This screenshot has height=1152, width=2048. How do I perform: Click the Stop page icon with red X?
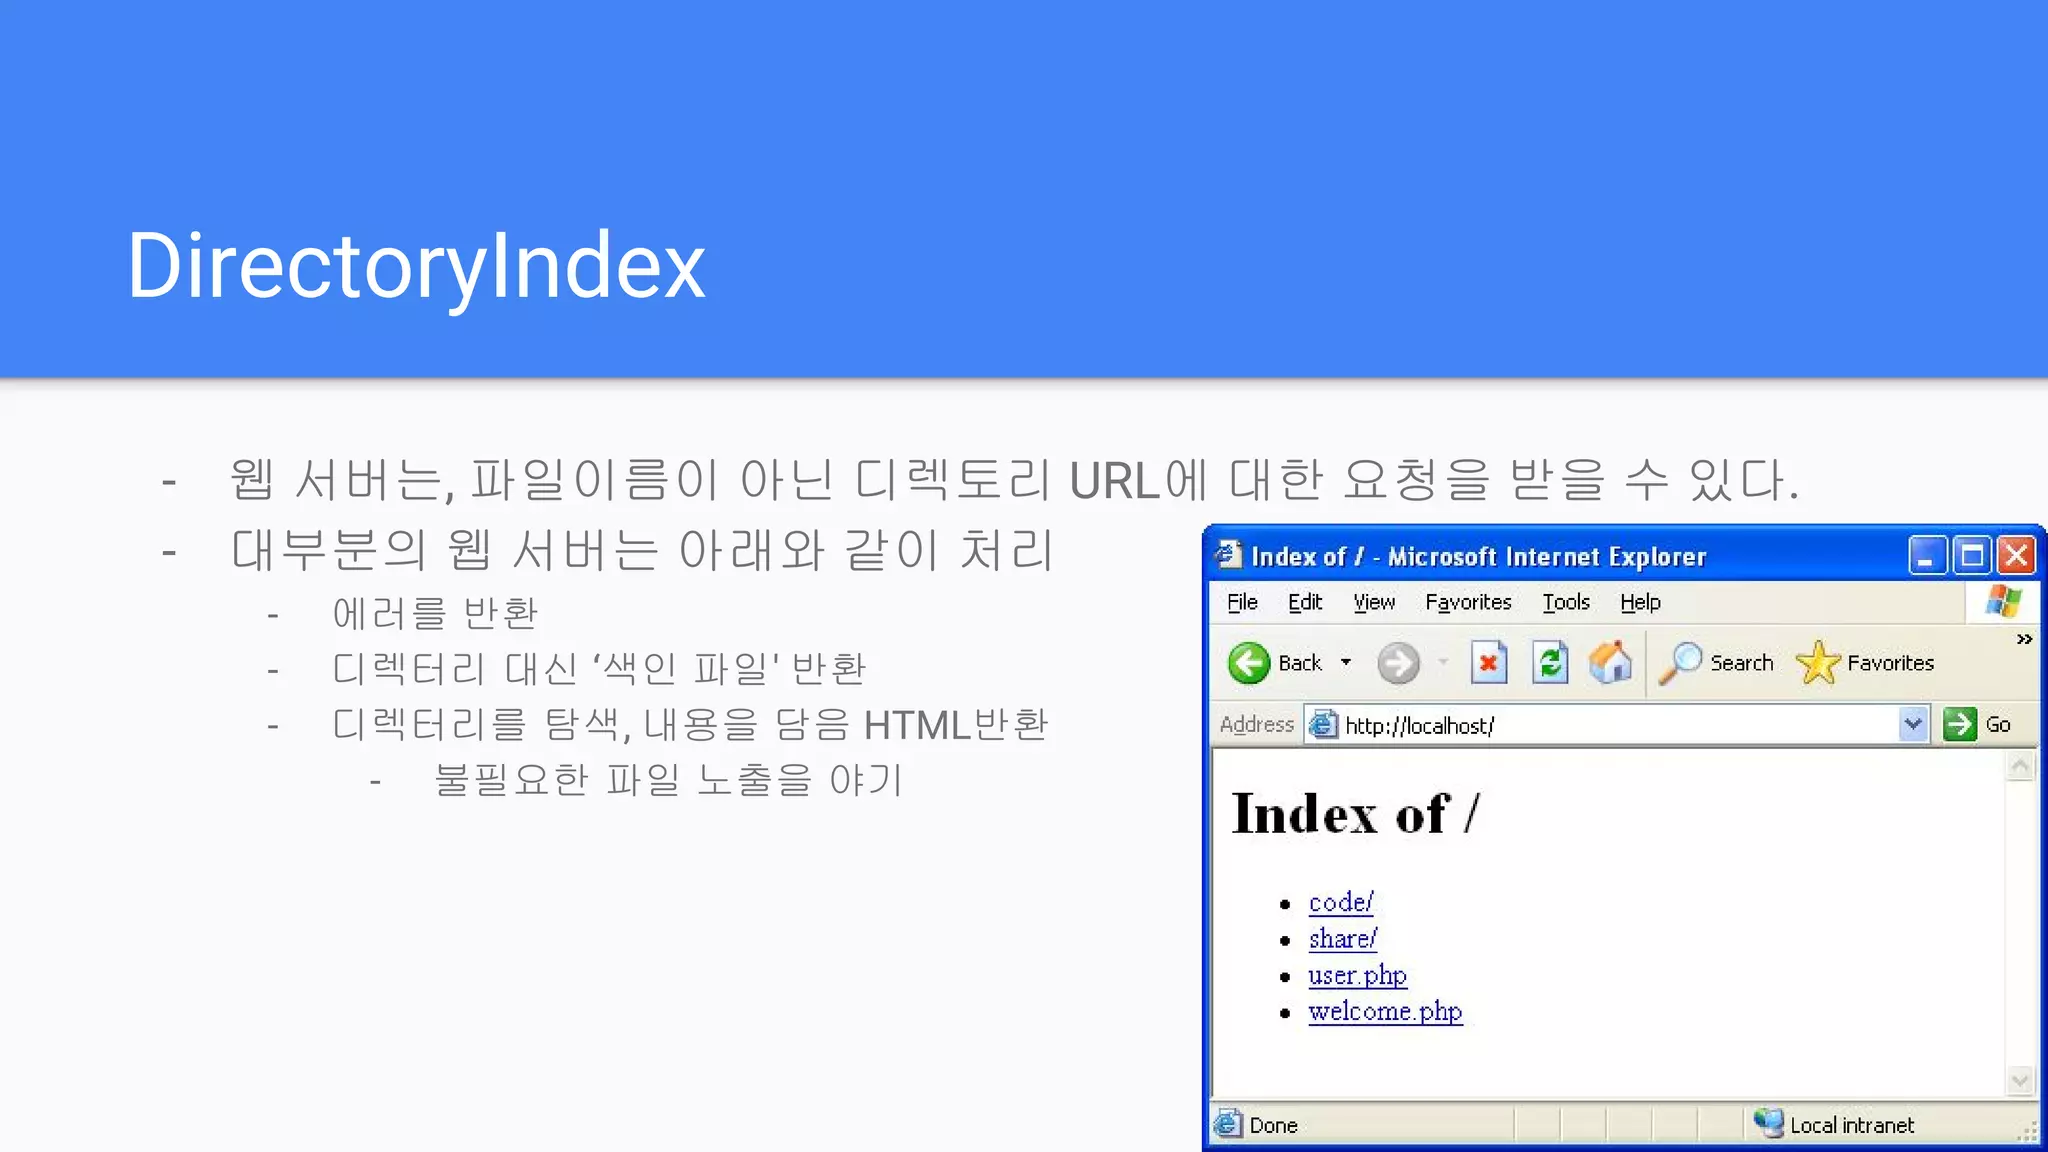(x=1488, y=663)
